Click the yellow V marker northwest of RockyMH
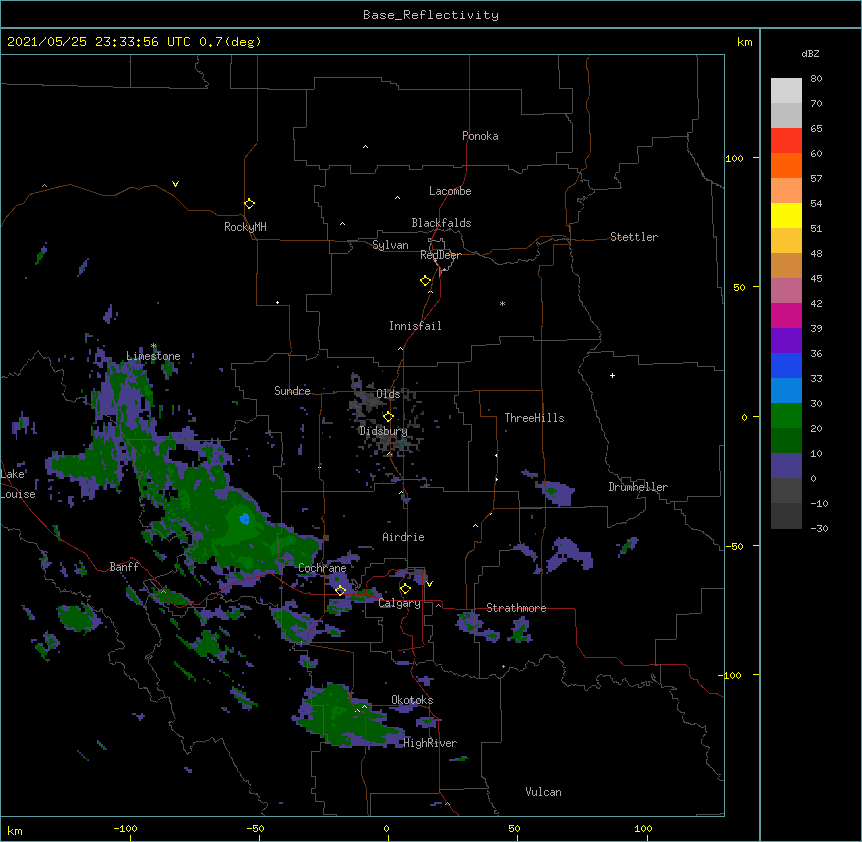The height and width of the screenshot is (842, 862). (x=175, y=184)
